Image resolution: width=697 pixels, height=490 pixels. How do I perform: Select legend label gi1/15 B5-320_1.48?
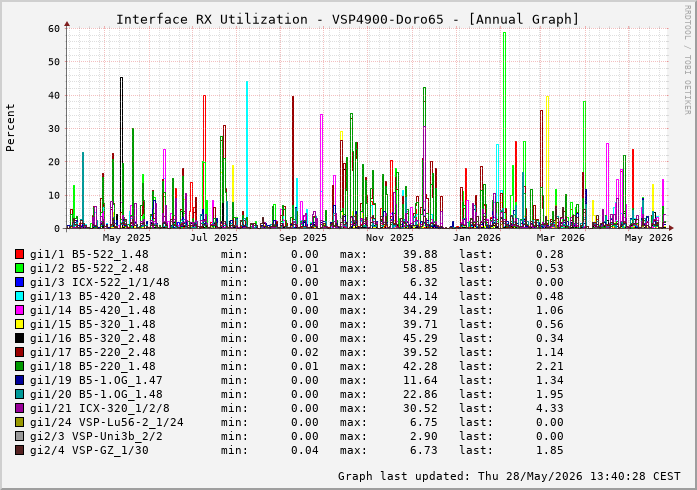point(93,324)
